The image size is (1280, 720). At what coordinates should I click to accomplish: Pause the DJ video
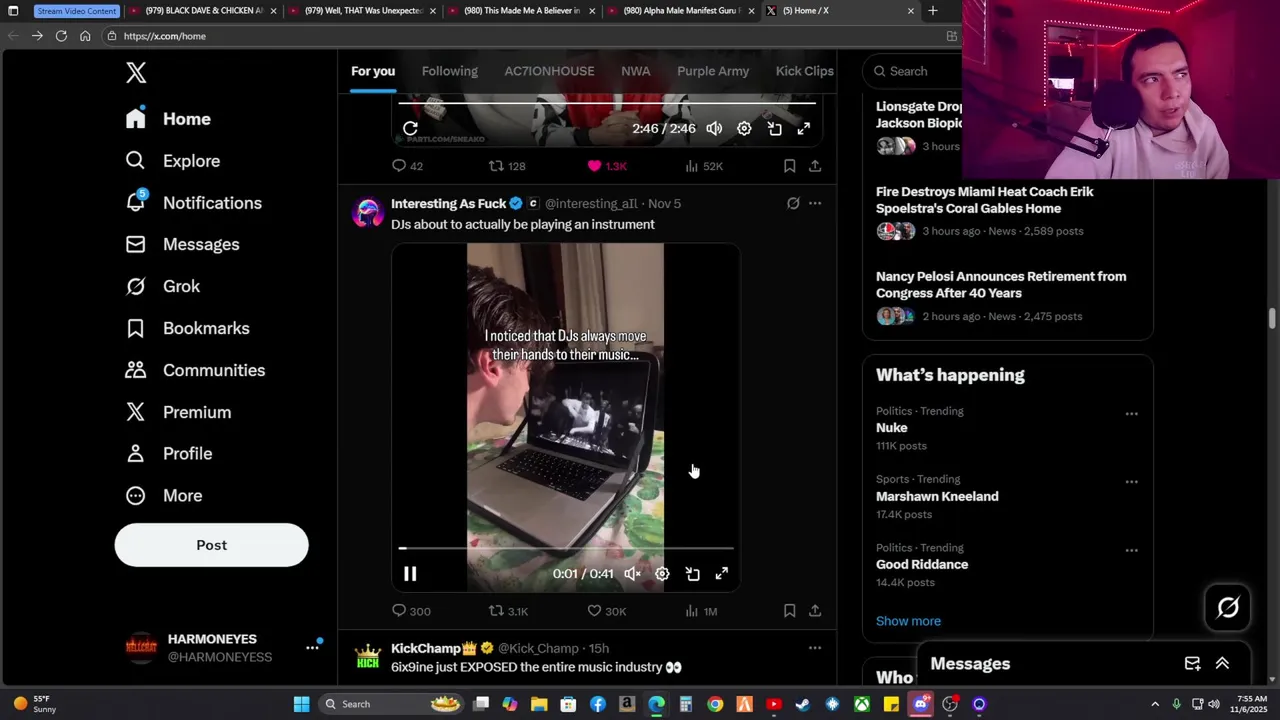click(410, 574)
